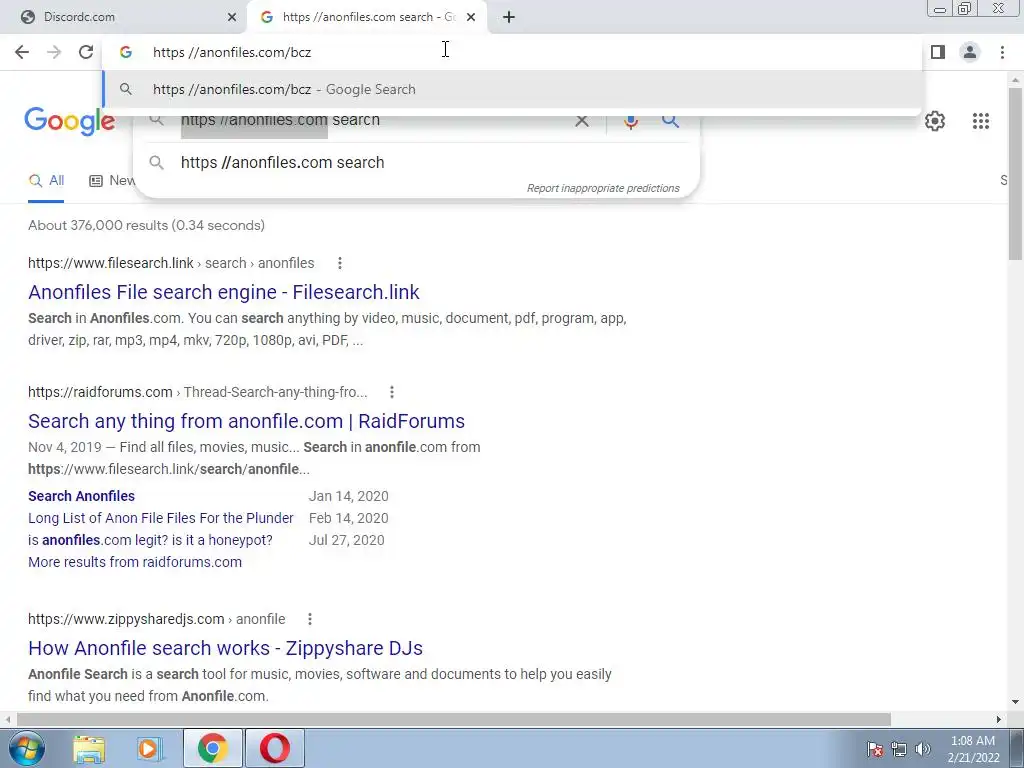1024x768 pixels.
Task: Close the Discordc.com tab
Action: coord(232,17)
